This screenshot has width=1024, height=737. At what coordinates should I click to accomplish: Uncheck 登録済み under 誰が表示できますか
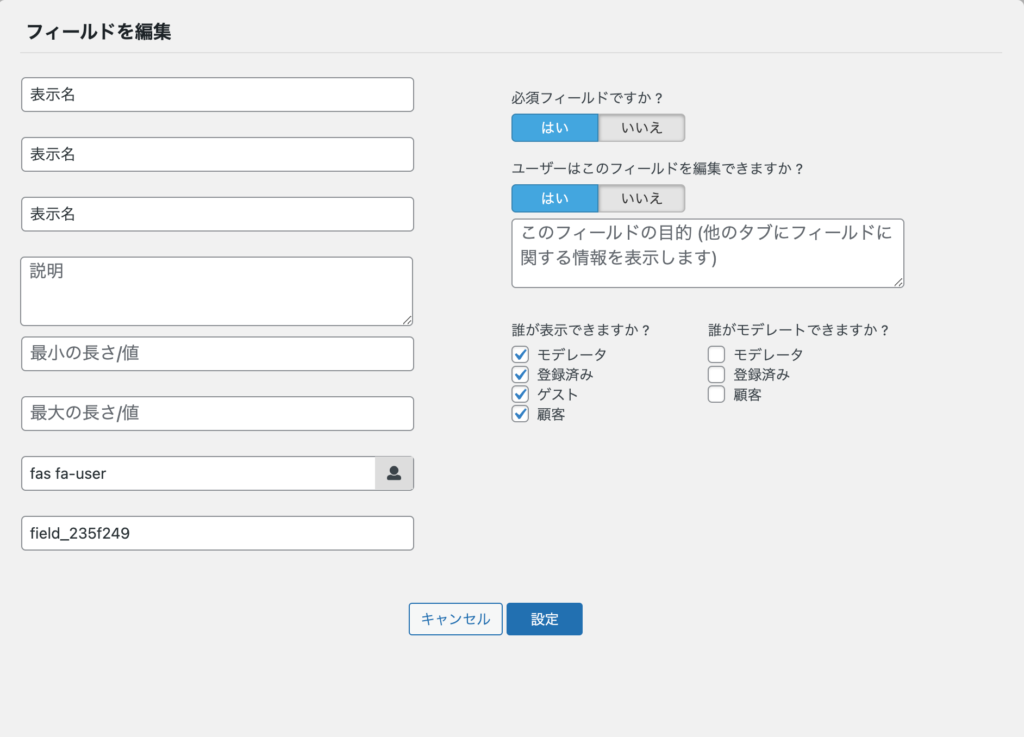pyautogui.click(x=520, y=375)
